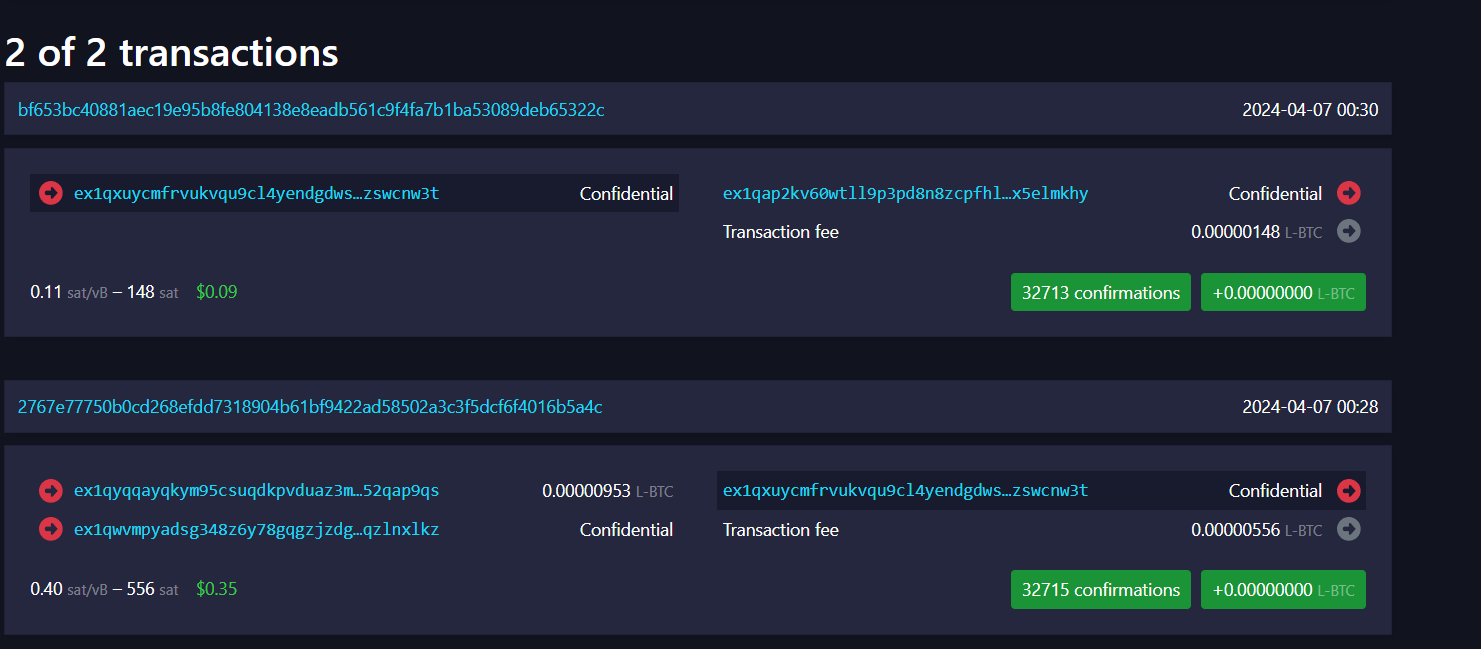Open output address ex1qap2kv60wtll9
This screenshot has width=1481, height=649.
pos(905,193)
